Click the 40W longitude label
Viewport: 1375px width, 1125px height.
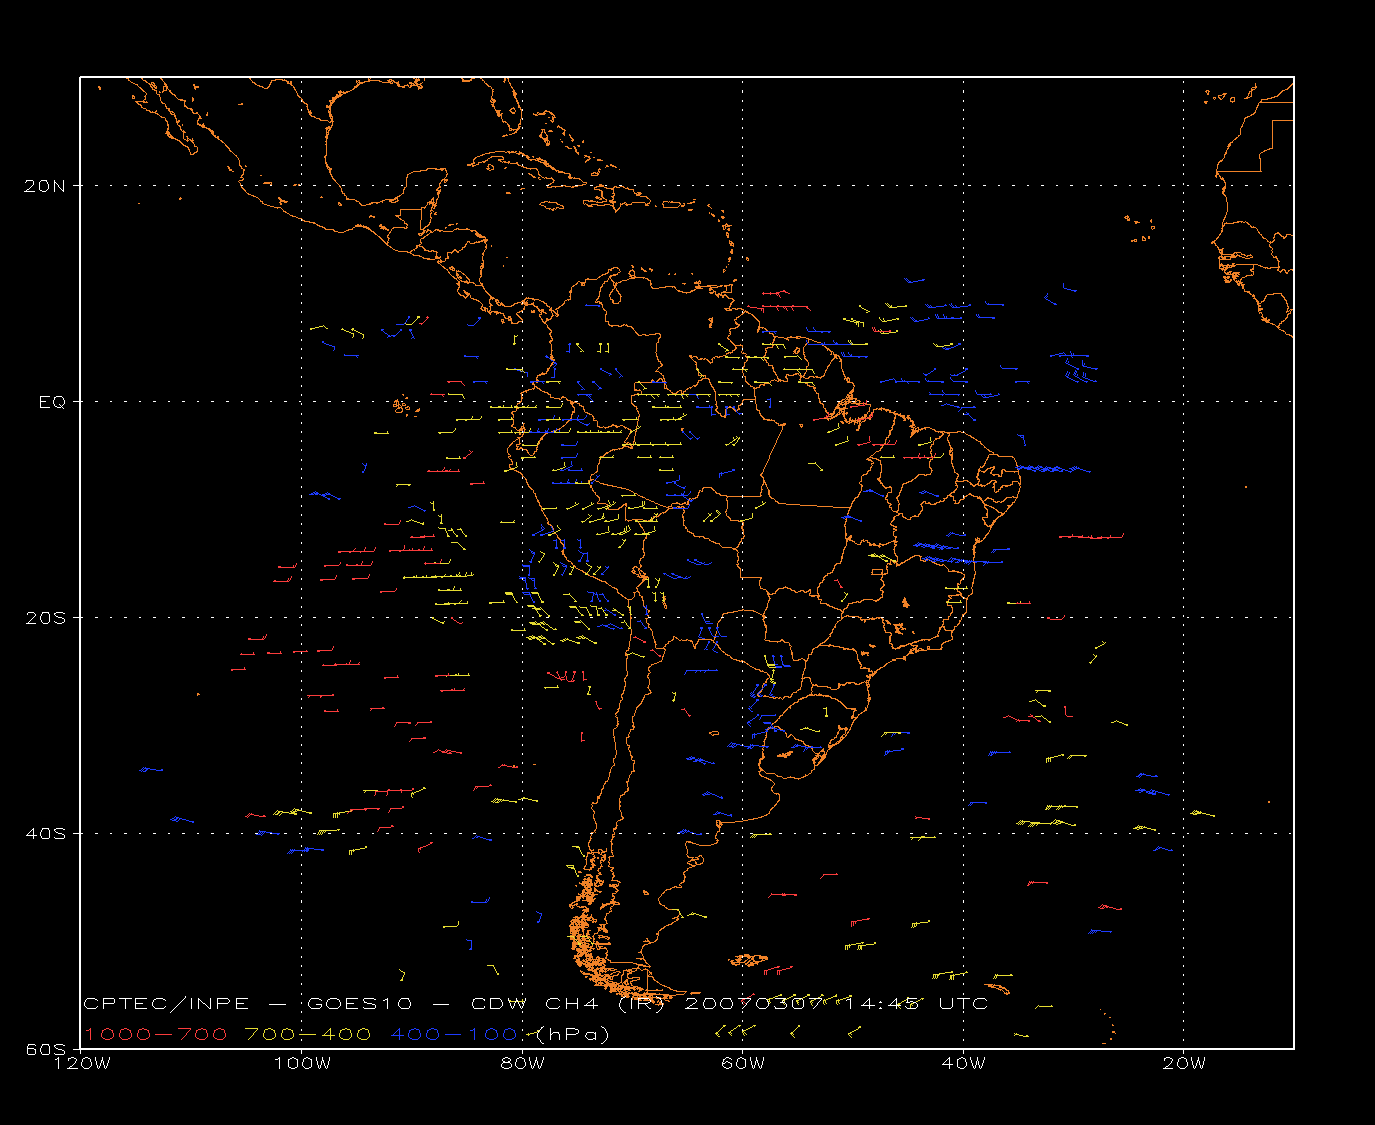tap(963, 1063)
